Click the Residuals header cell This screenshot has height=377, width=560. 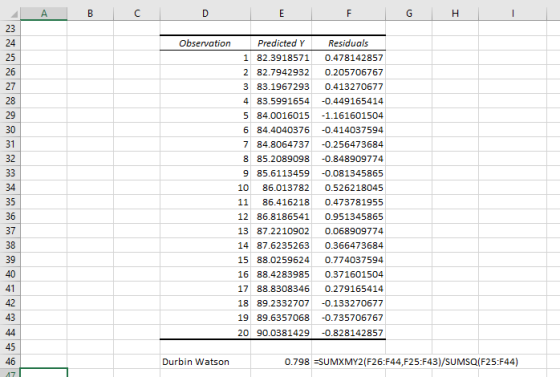click(x=348, y=43)
